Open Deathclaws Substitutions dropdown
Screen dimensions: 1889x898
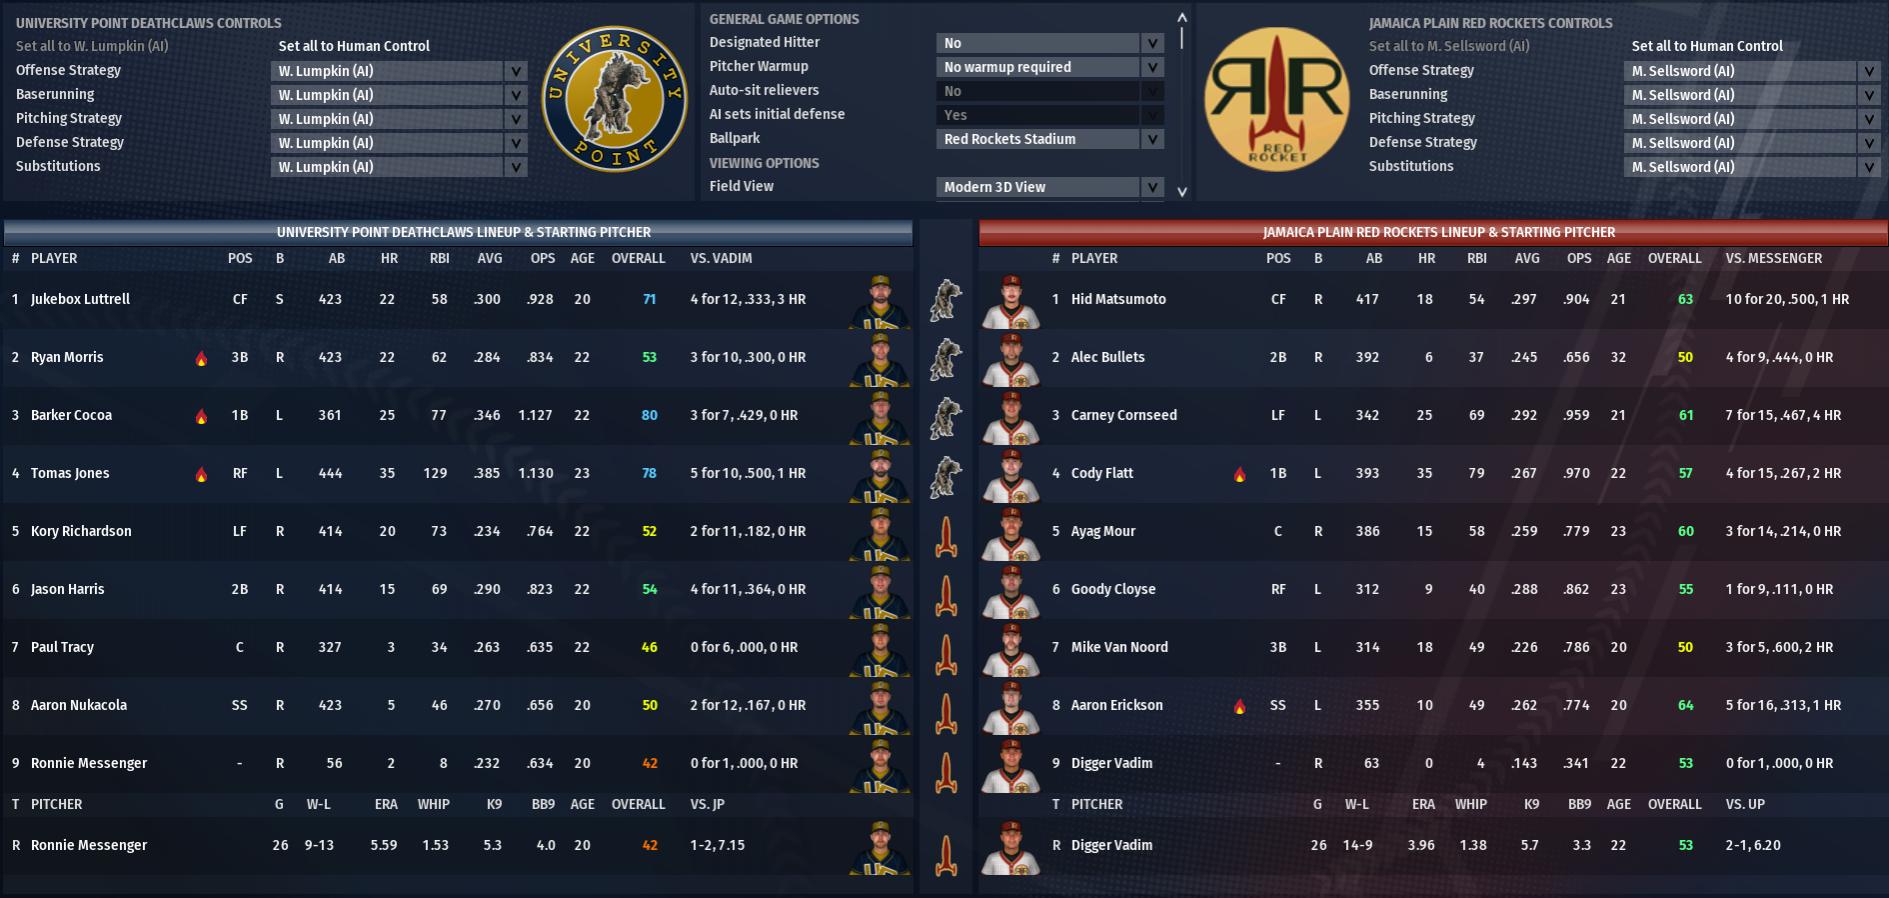399,167
